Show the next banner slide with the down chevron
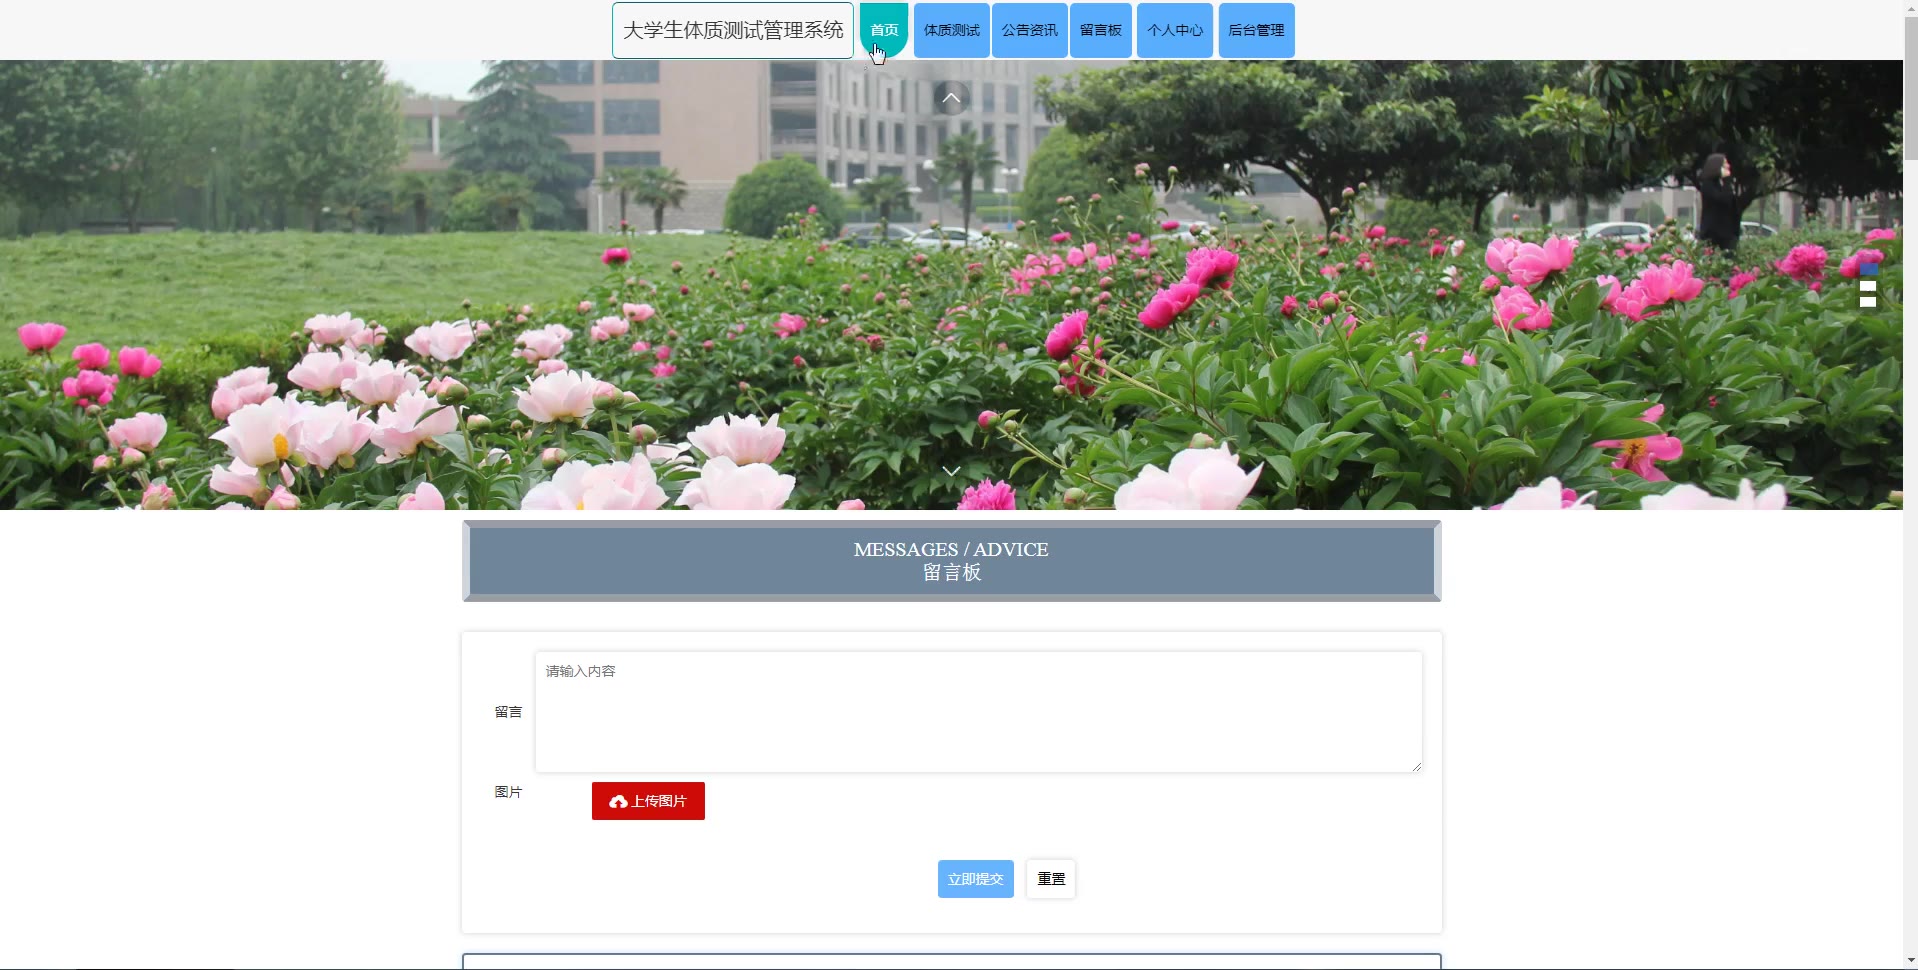Image resolution: width=1918 pixels, height=970 pixels. click(x=951, y=470)
